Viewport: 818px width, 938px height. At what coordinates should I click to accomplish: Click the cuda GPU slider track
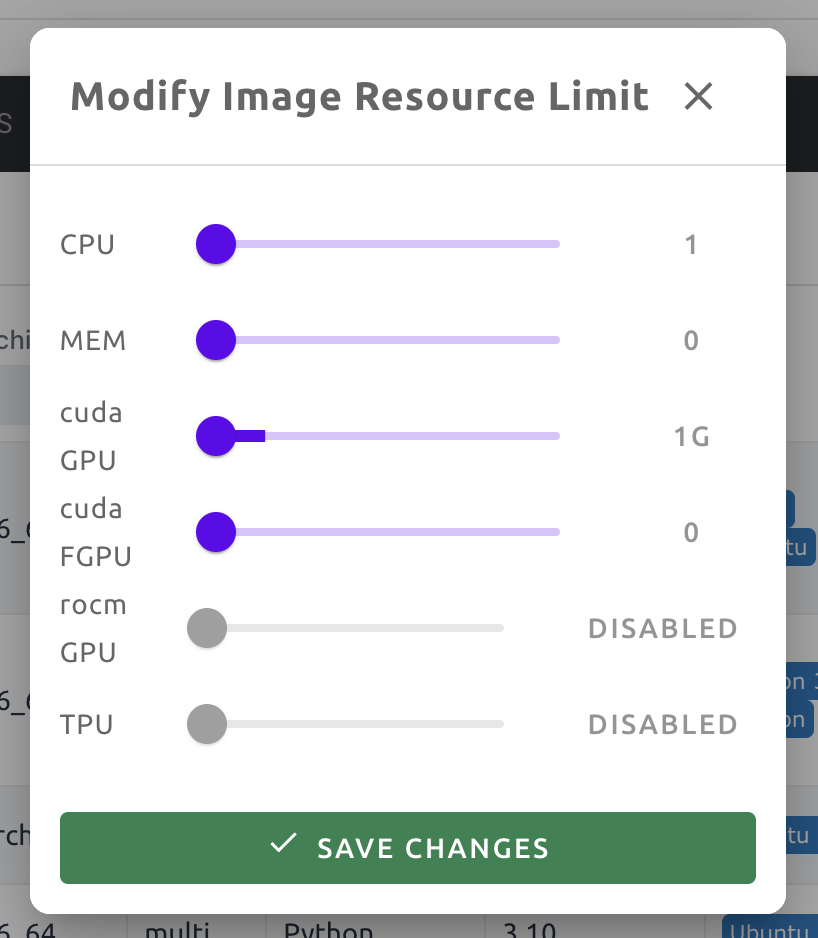pos(400,436)
